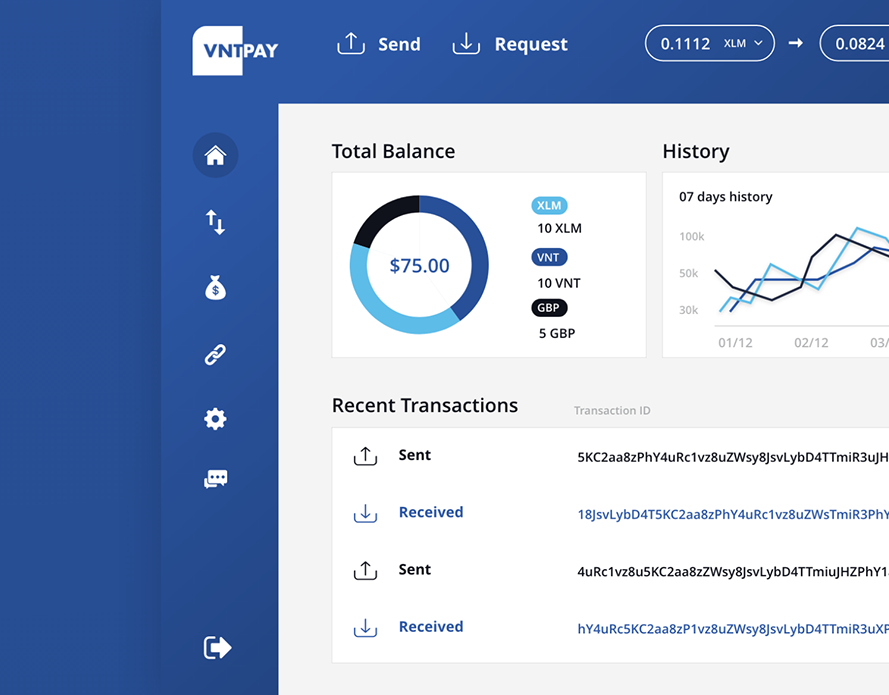The height and width of the screenshot is (695, 889).
Task: Select the GBP legend badge
Action: 549,308
